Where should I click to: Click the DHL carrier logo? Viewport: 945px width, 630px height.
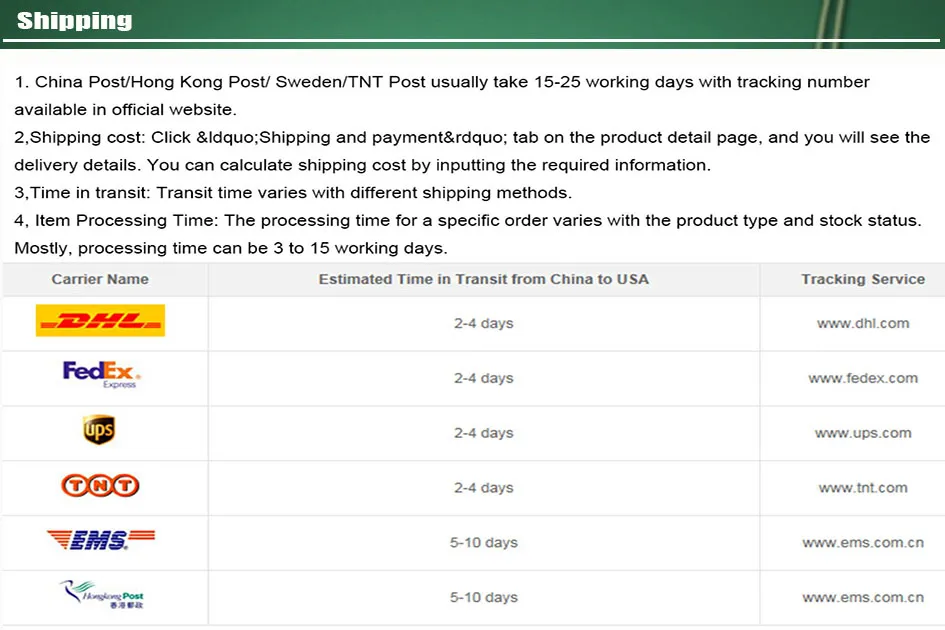[100, 321]
